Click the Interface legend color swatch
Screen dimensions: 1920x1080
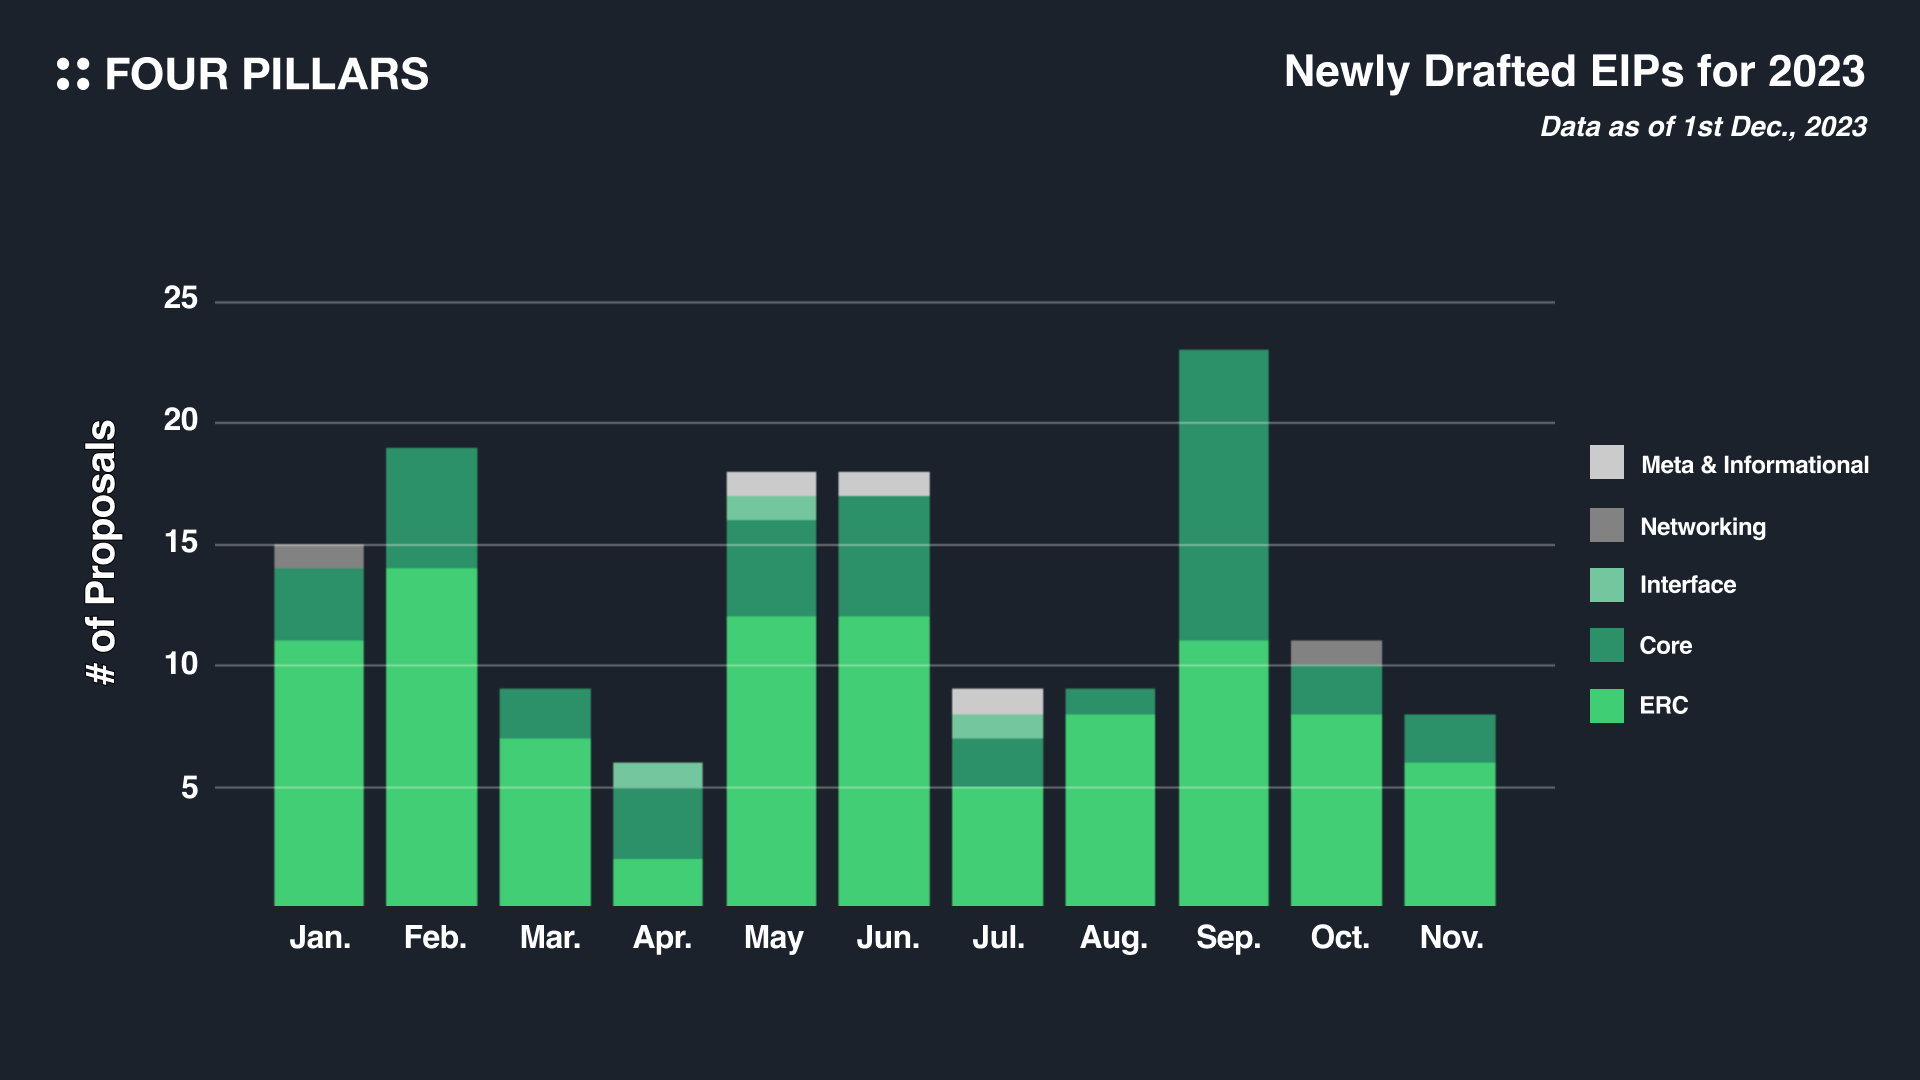[x=1606, y=585]
